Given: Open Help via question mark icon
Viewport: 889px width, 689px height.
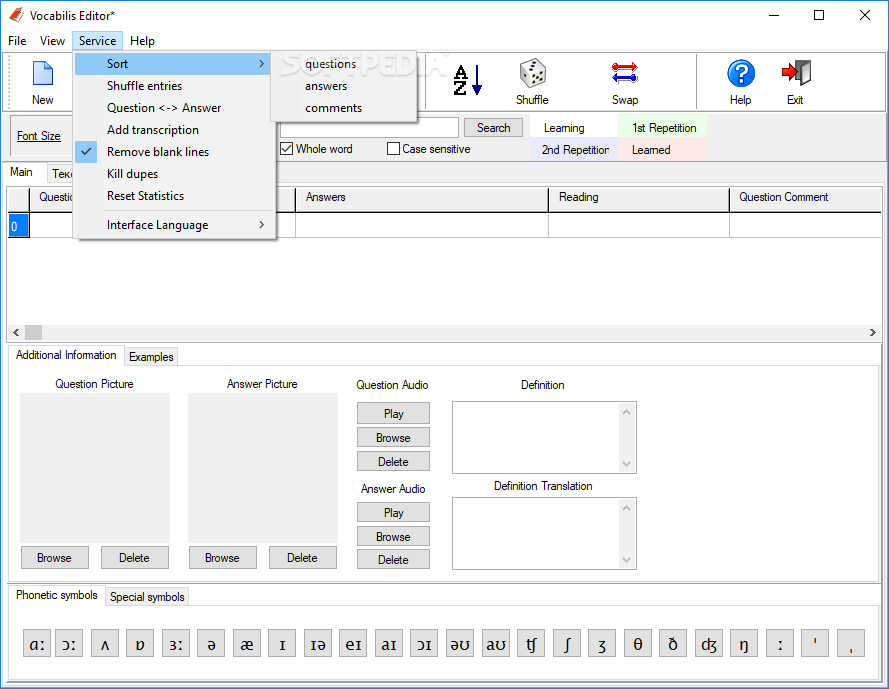Looking at the screenshot, I should point(740,74).
